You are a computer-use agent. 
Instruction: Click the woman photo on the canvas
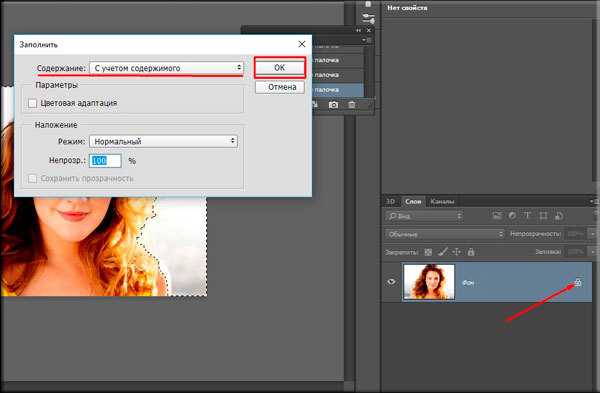[x=103, y=246]
